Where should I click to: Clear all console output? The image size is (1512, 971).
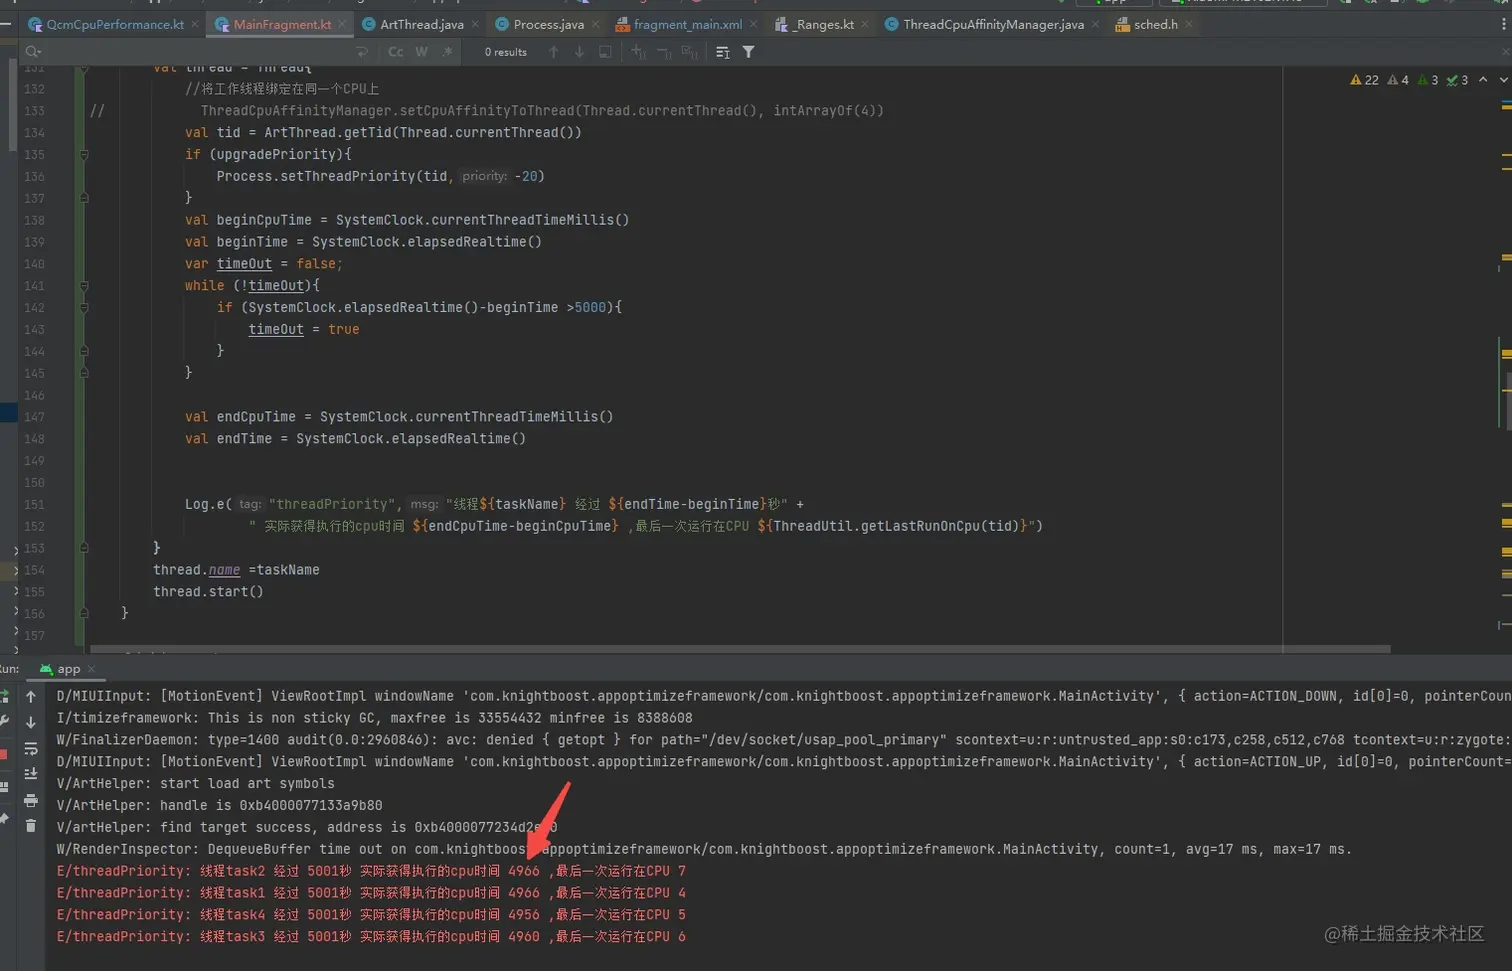[31, 826]
